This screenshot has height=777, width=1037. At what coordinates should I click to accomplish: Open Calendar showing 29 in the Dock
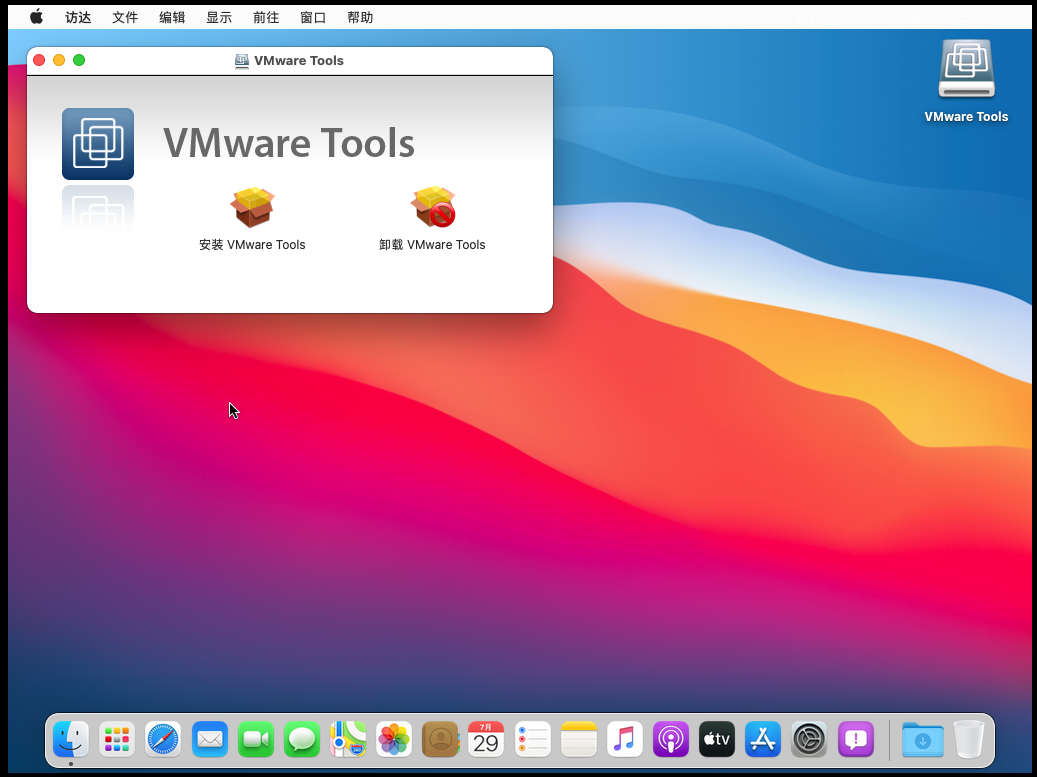click(x=486, y=739)
